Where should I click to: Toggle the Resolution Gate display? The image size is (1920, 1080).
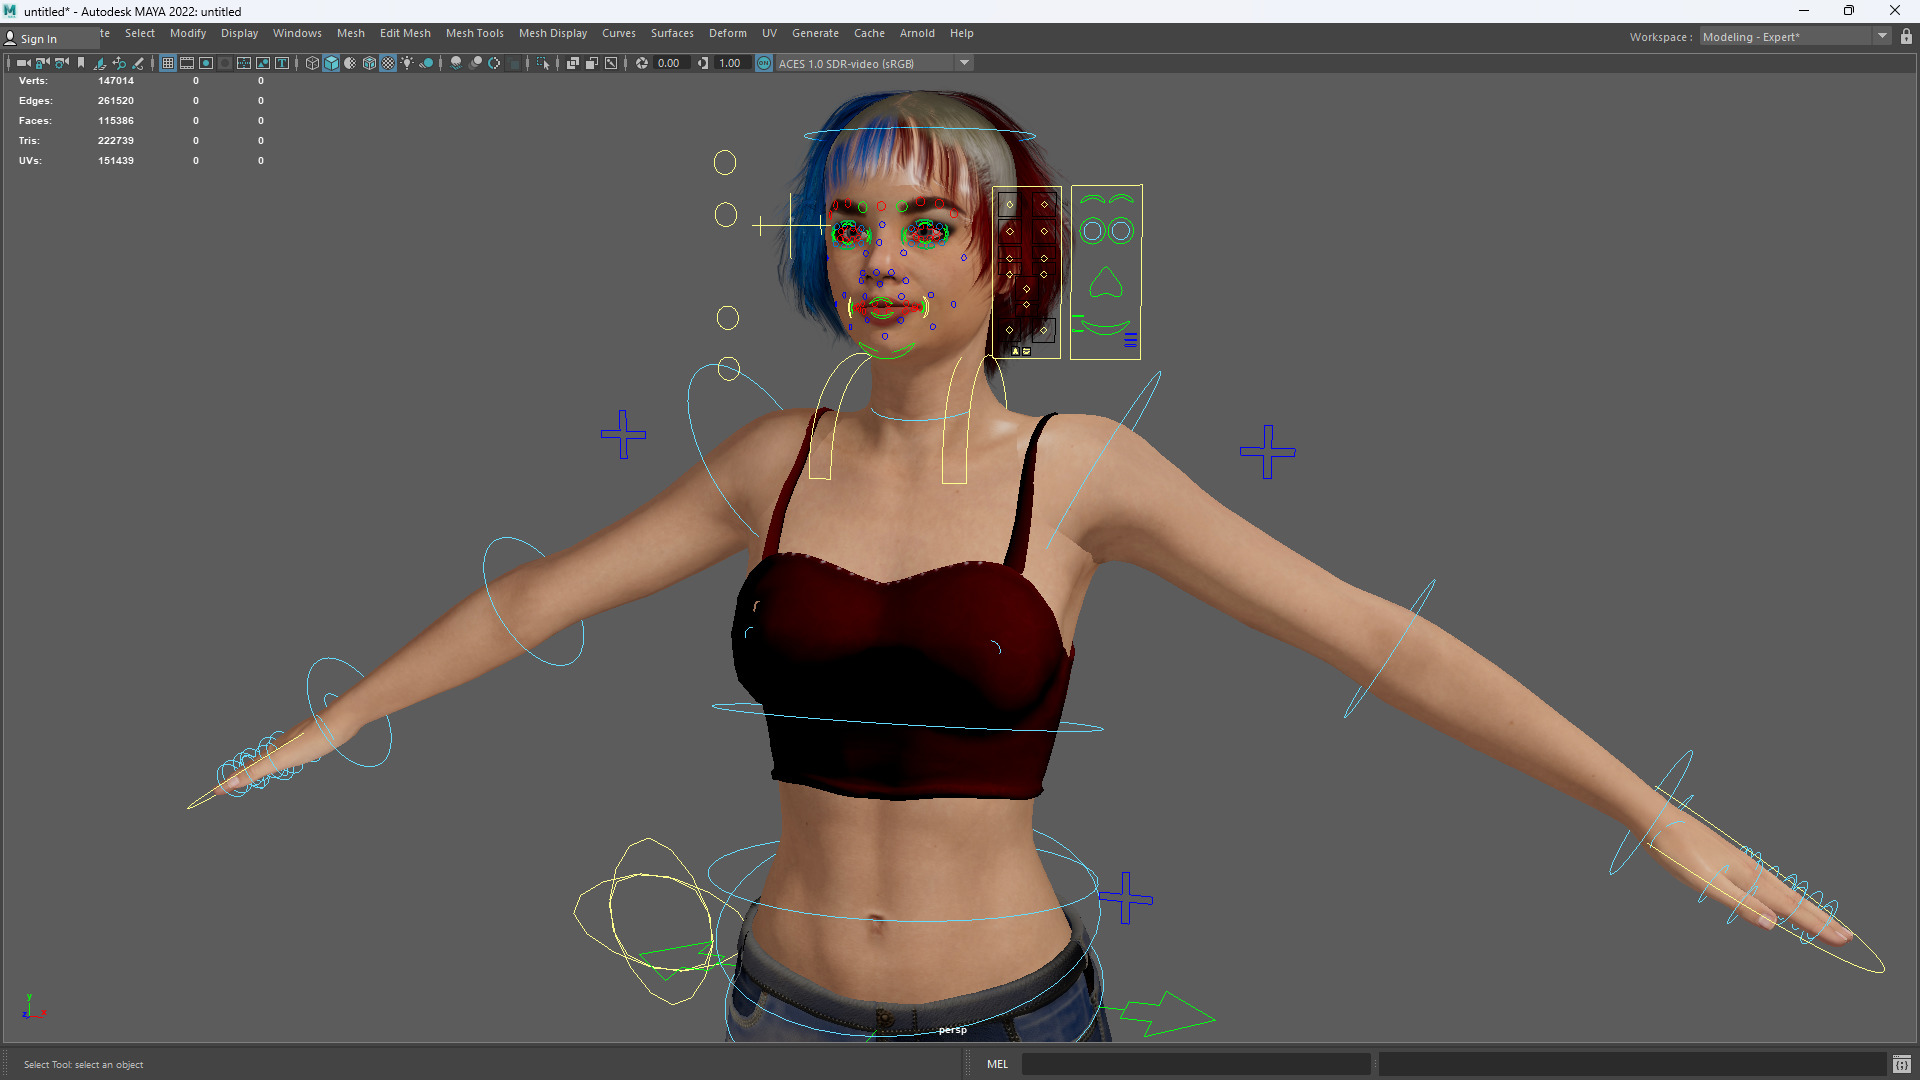click(x=206, y=63)
